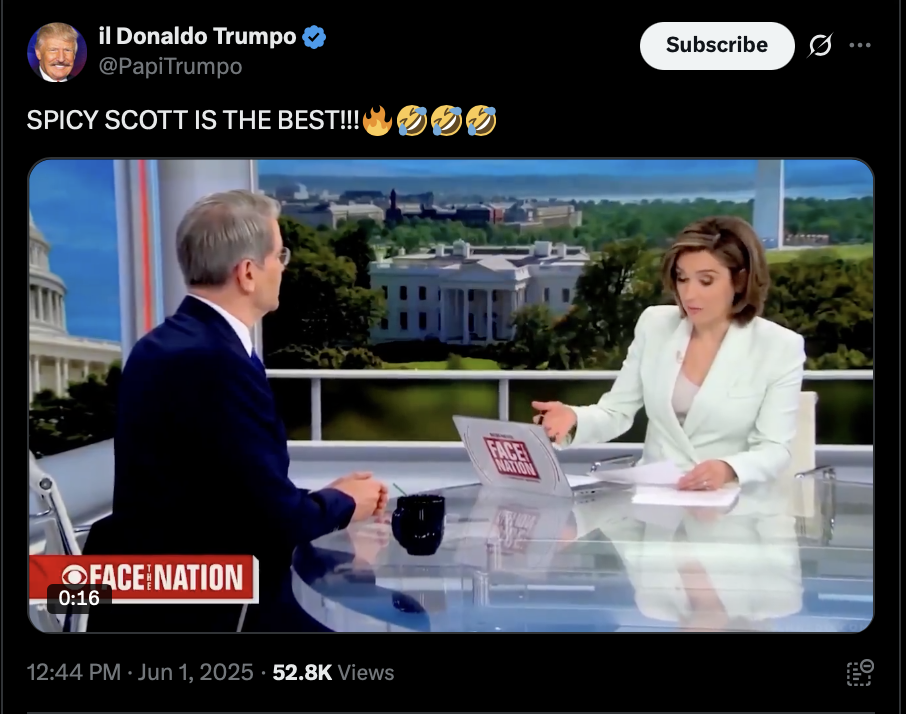The image size is (906, 714).
Task: Visit the @PapiTrumpo handle link
Action: click(x=170, y=66)
